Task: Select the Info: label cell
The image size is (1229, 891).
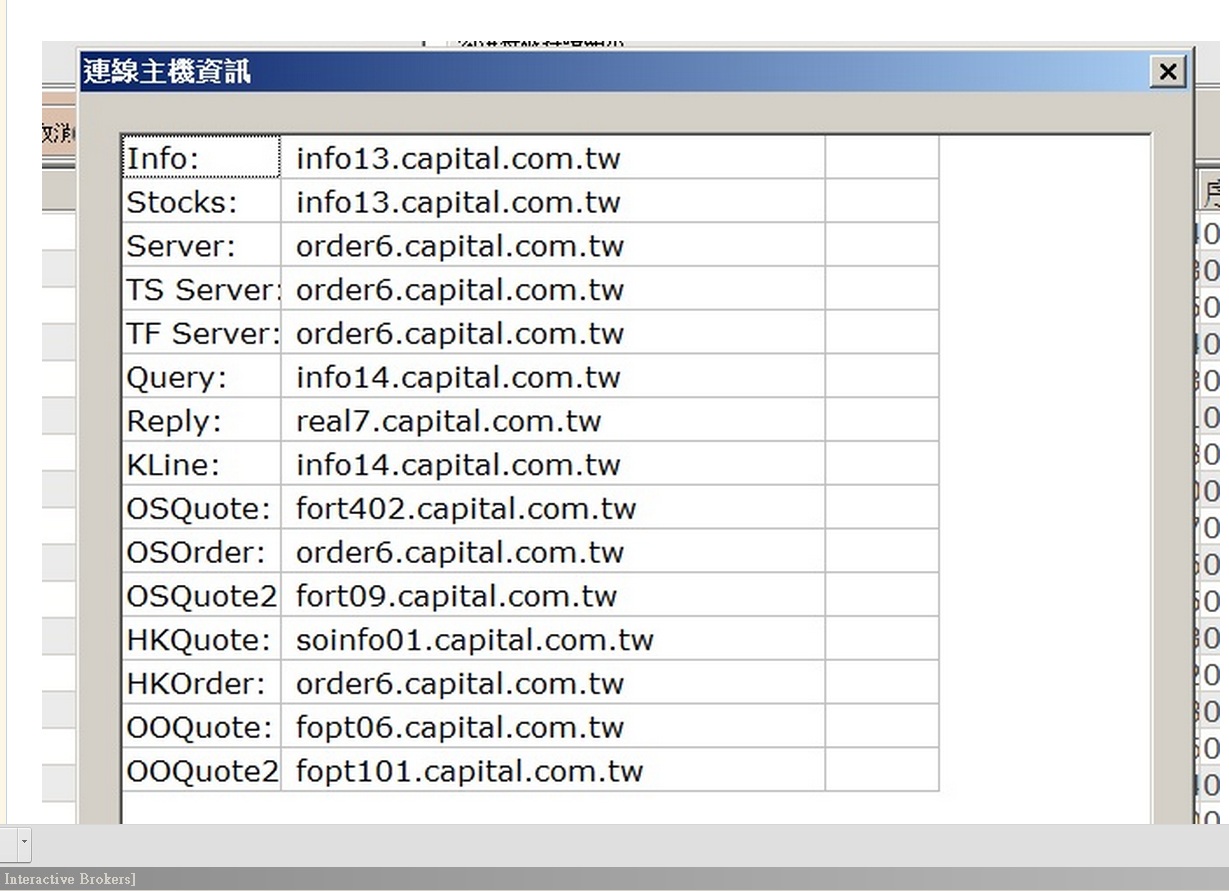Action: pos(202,158)
